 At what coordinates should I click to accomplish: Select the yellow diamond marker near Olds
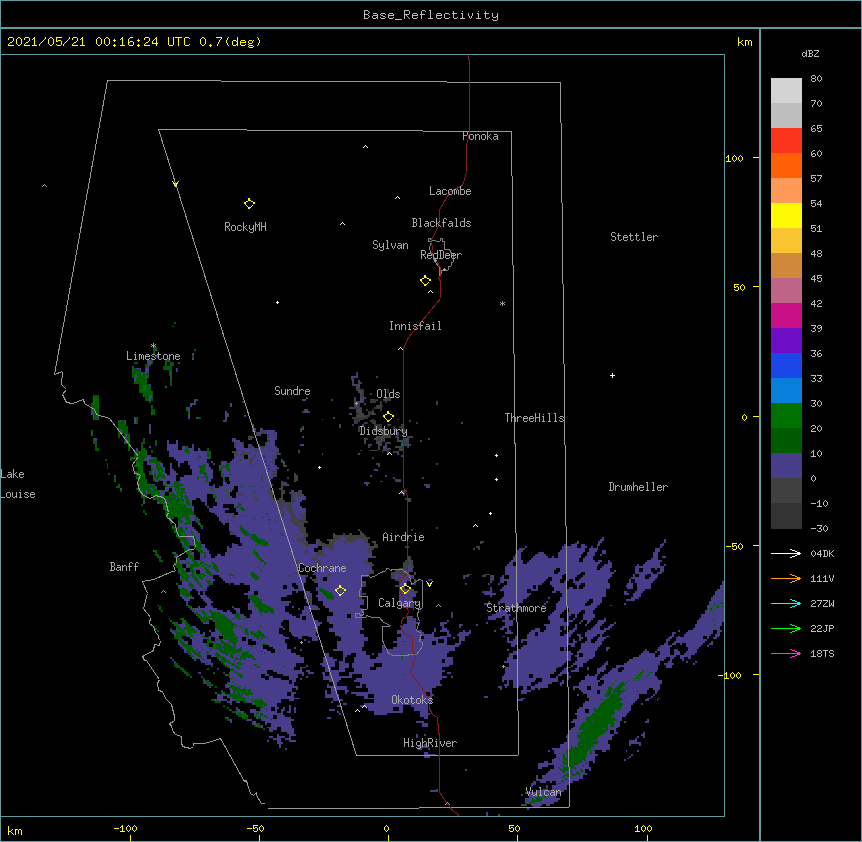388,417
